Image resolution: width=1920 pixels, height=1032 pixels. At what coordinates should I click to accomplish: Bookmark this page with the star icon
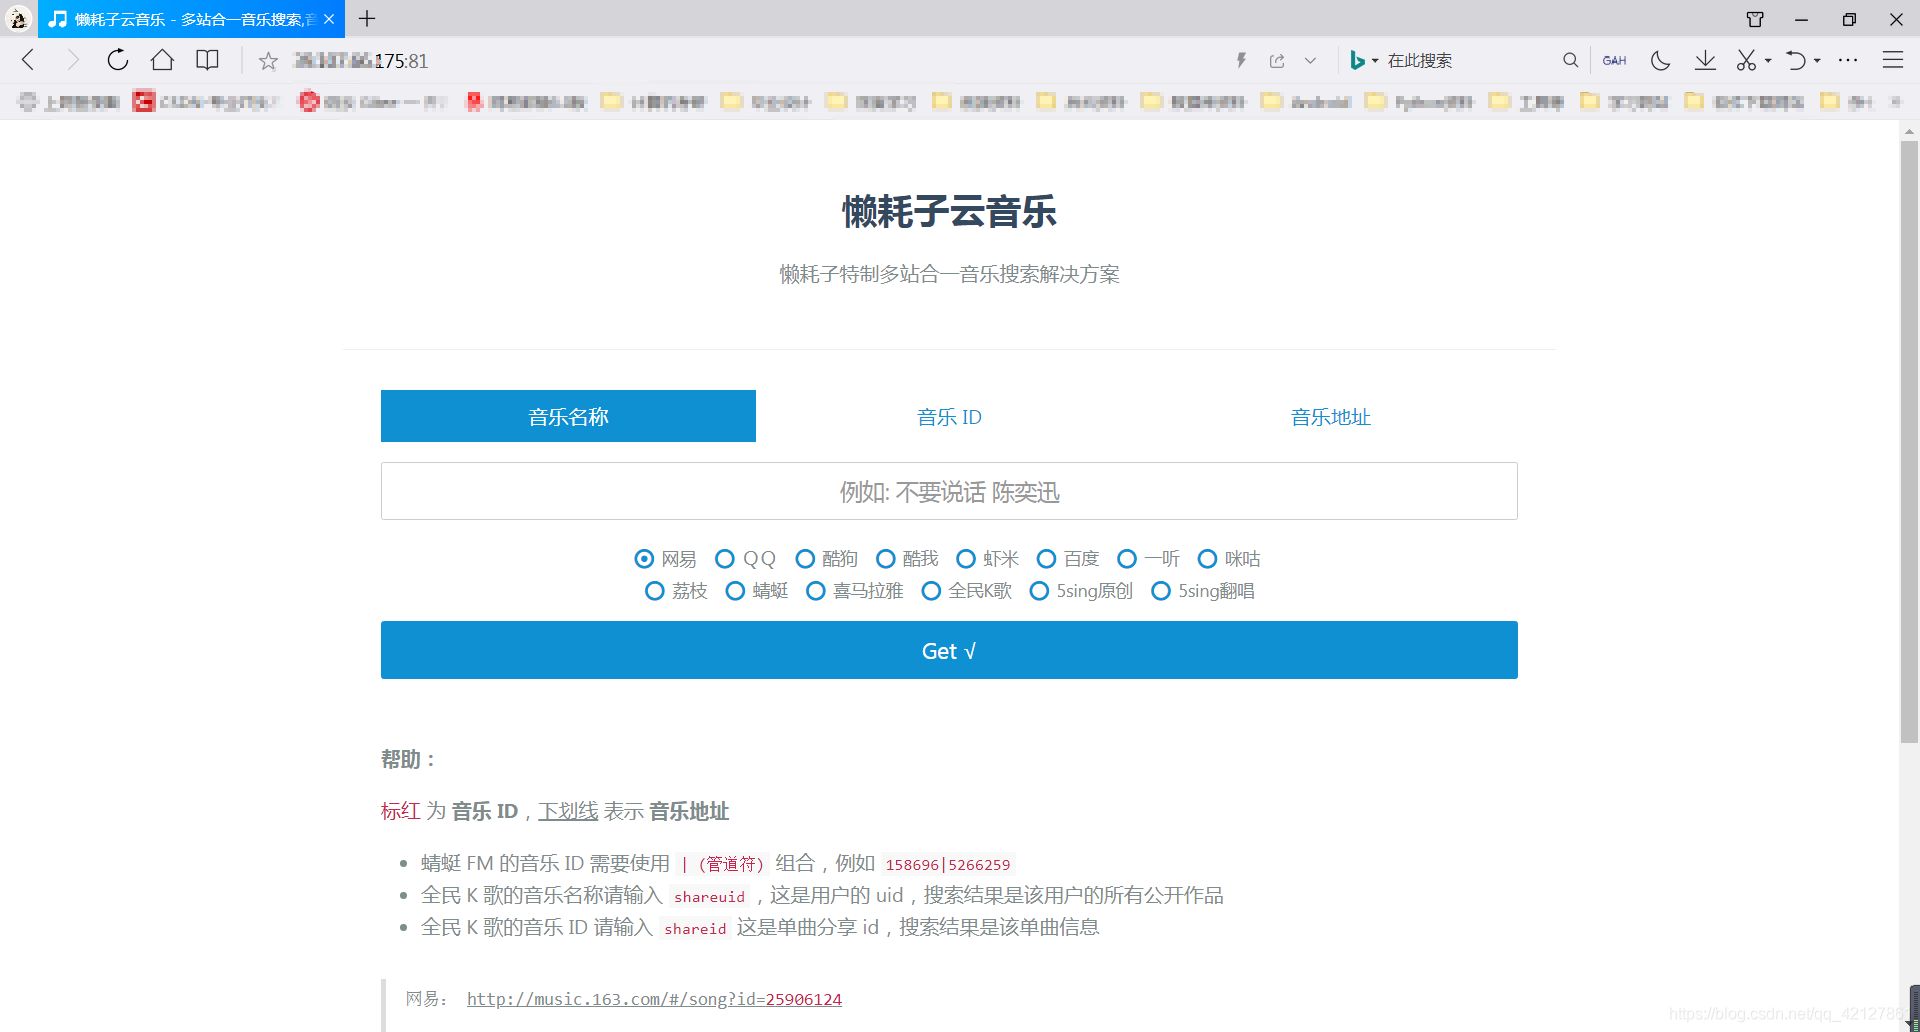coord(268,61)
